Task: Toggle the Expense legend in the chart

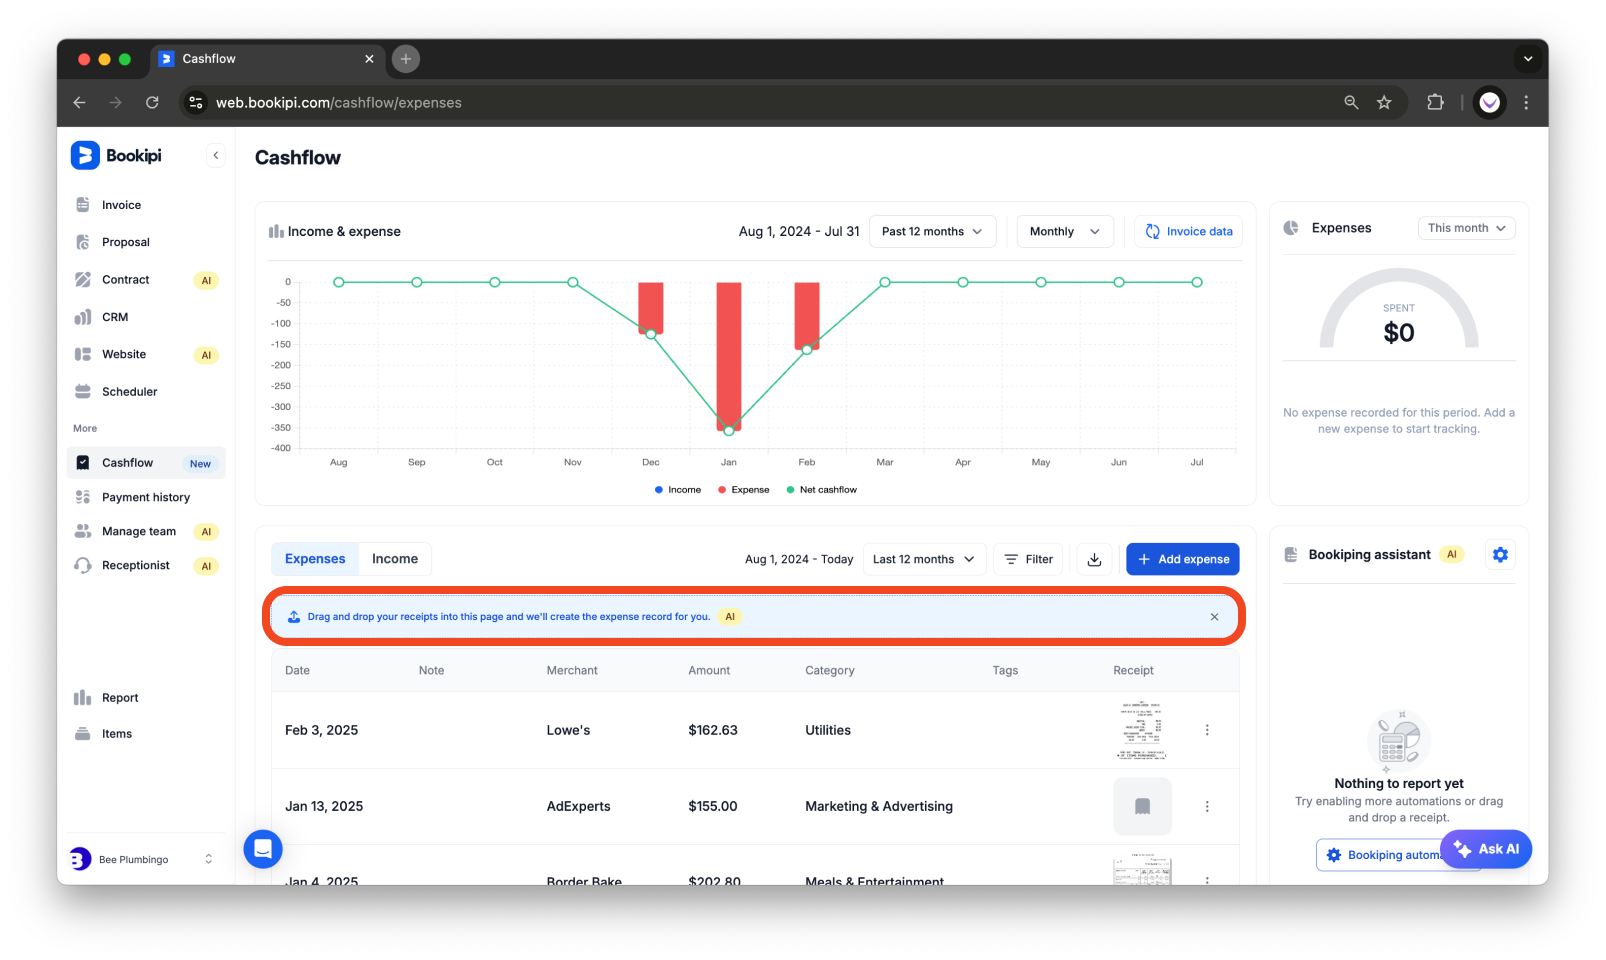Action: 743,489
